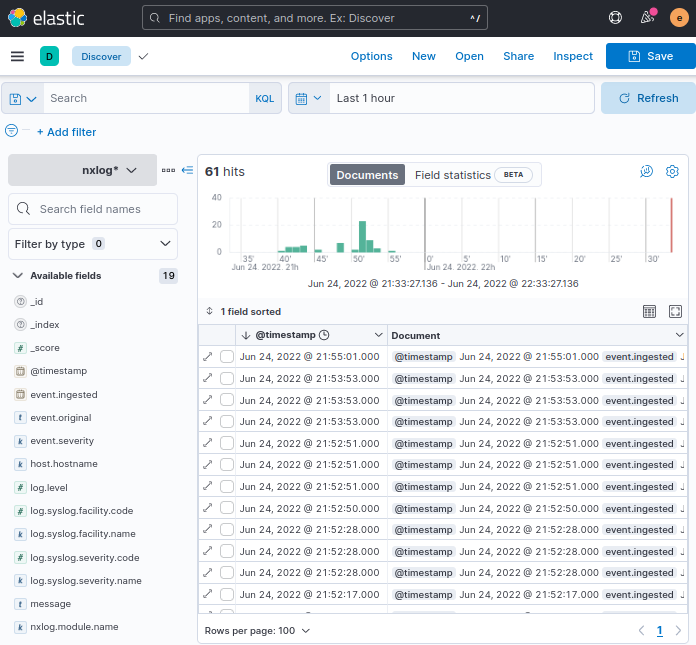Click the help menu icon in header

coord(615,18)
